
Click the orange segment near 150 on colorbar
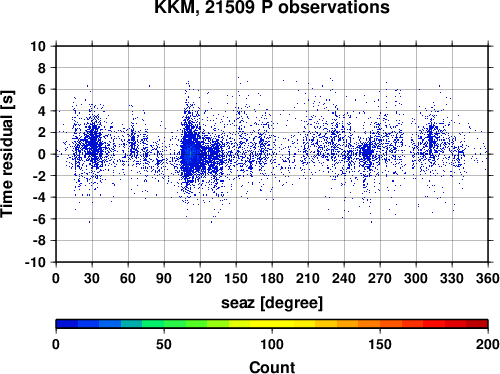pos(380,324)
